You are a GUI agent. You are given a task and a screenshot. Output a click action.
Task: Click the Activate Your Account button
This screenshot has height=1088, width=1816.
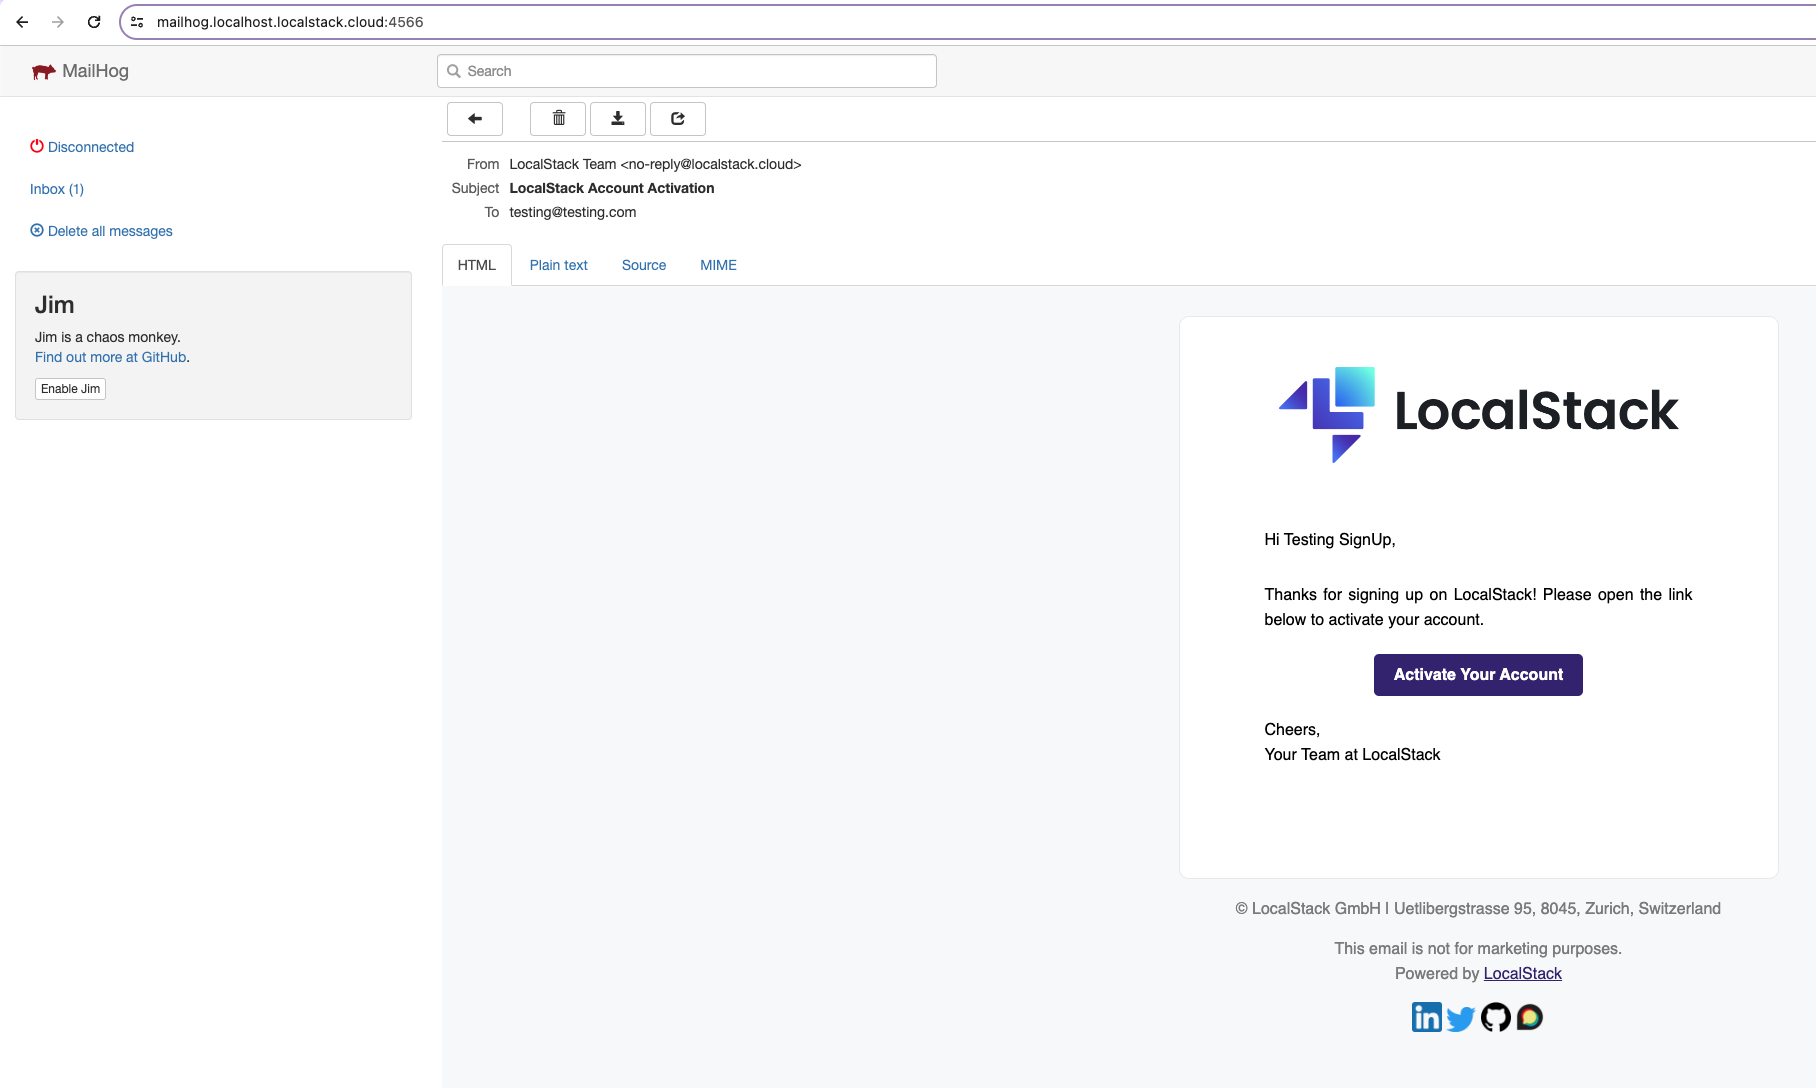click(x=1477, y=674)
